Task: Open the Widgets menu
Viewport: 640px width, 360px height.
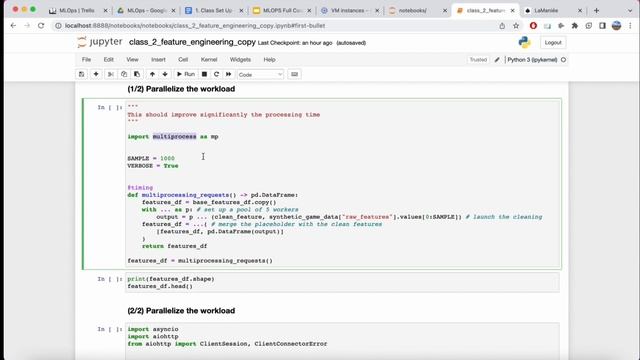Action: (x=240, y=60)
